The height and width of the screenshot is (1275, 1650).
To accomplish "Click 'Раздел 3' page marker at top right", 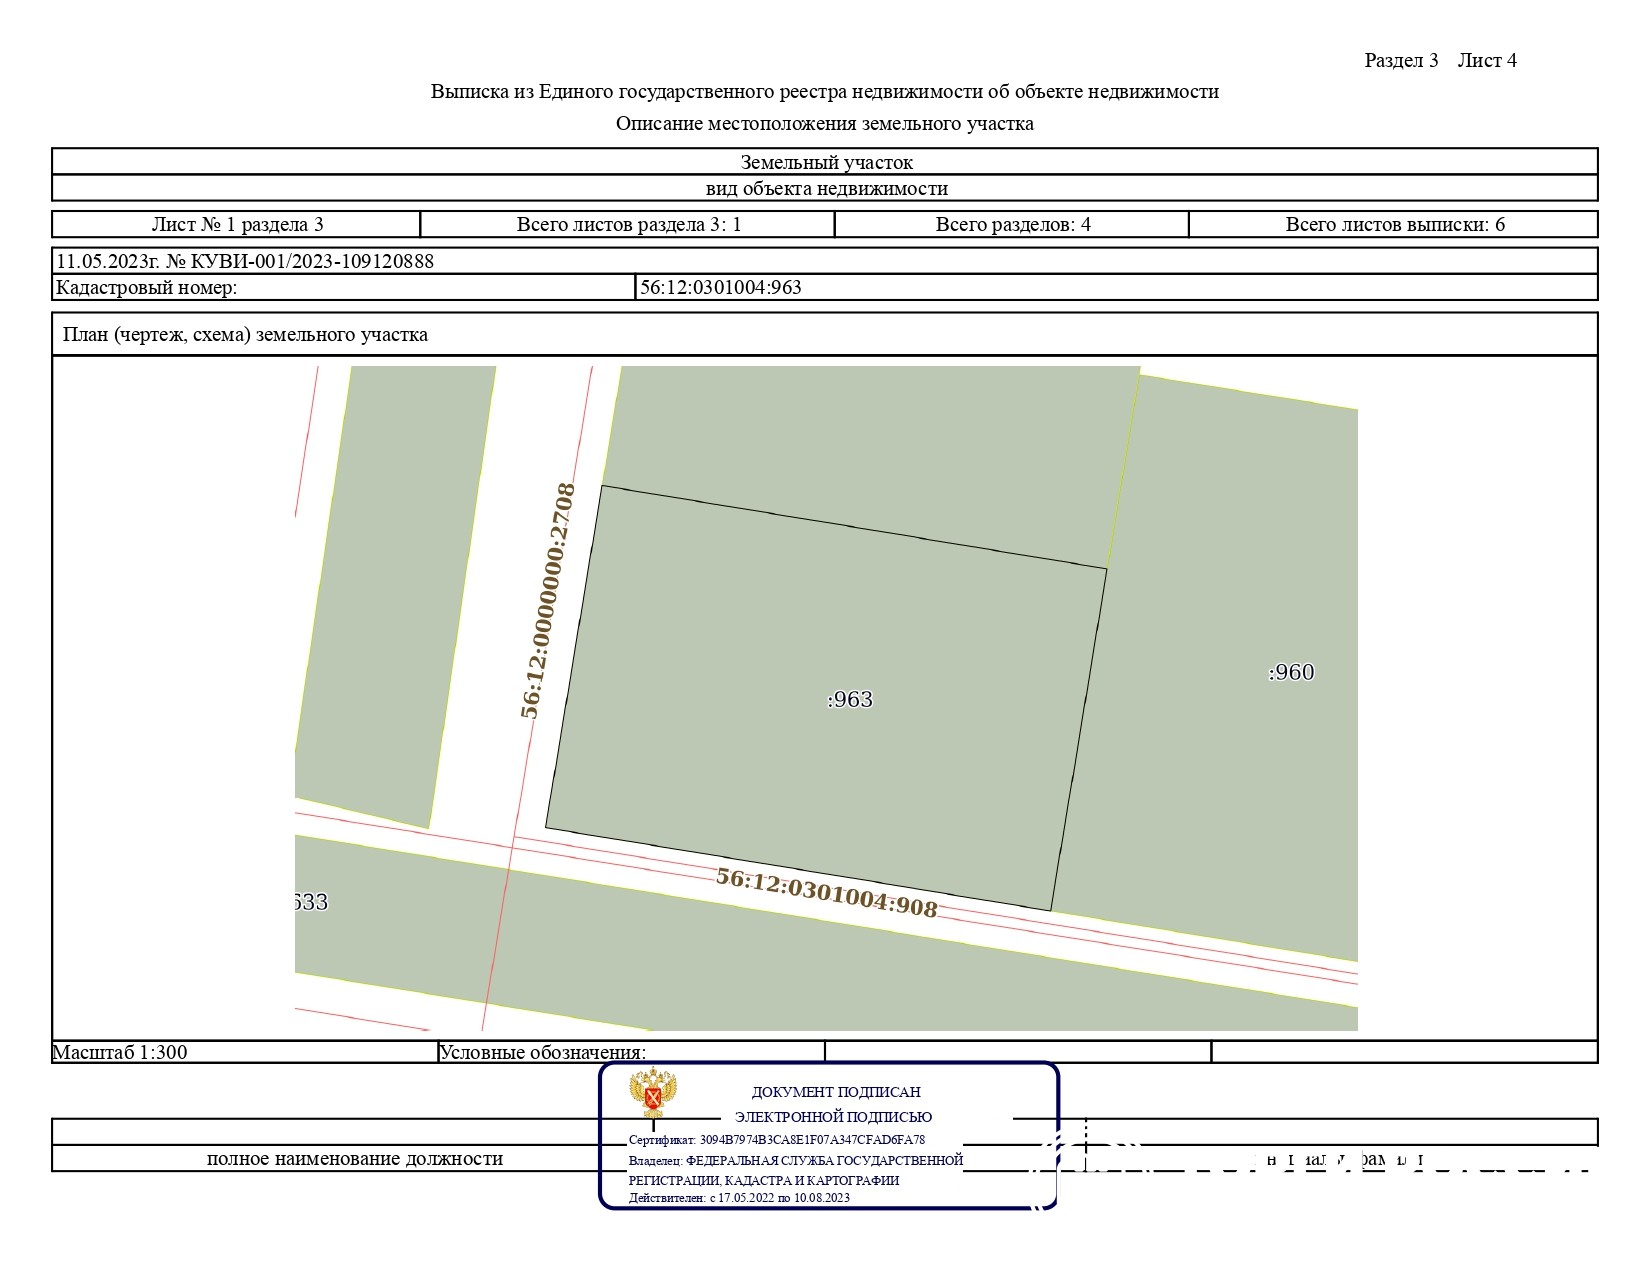I will click(x=1400, y=60).
